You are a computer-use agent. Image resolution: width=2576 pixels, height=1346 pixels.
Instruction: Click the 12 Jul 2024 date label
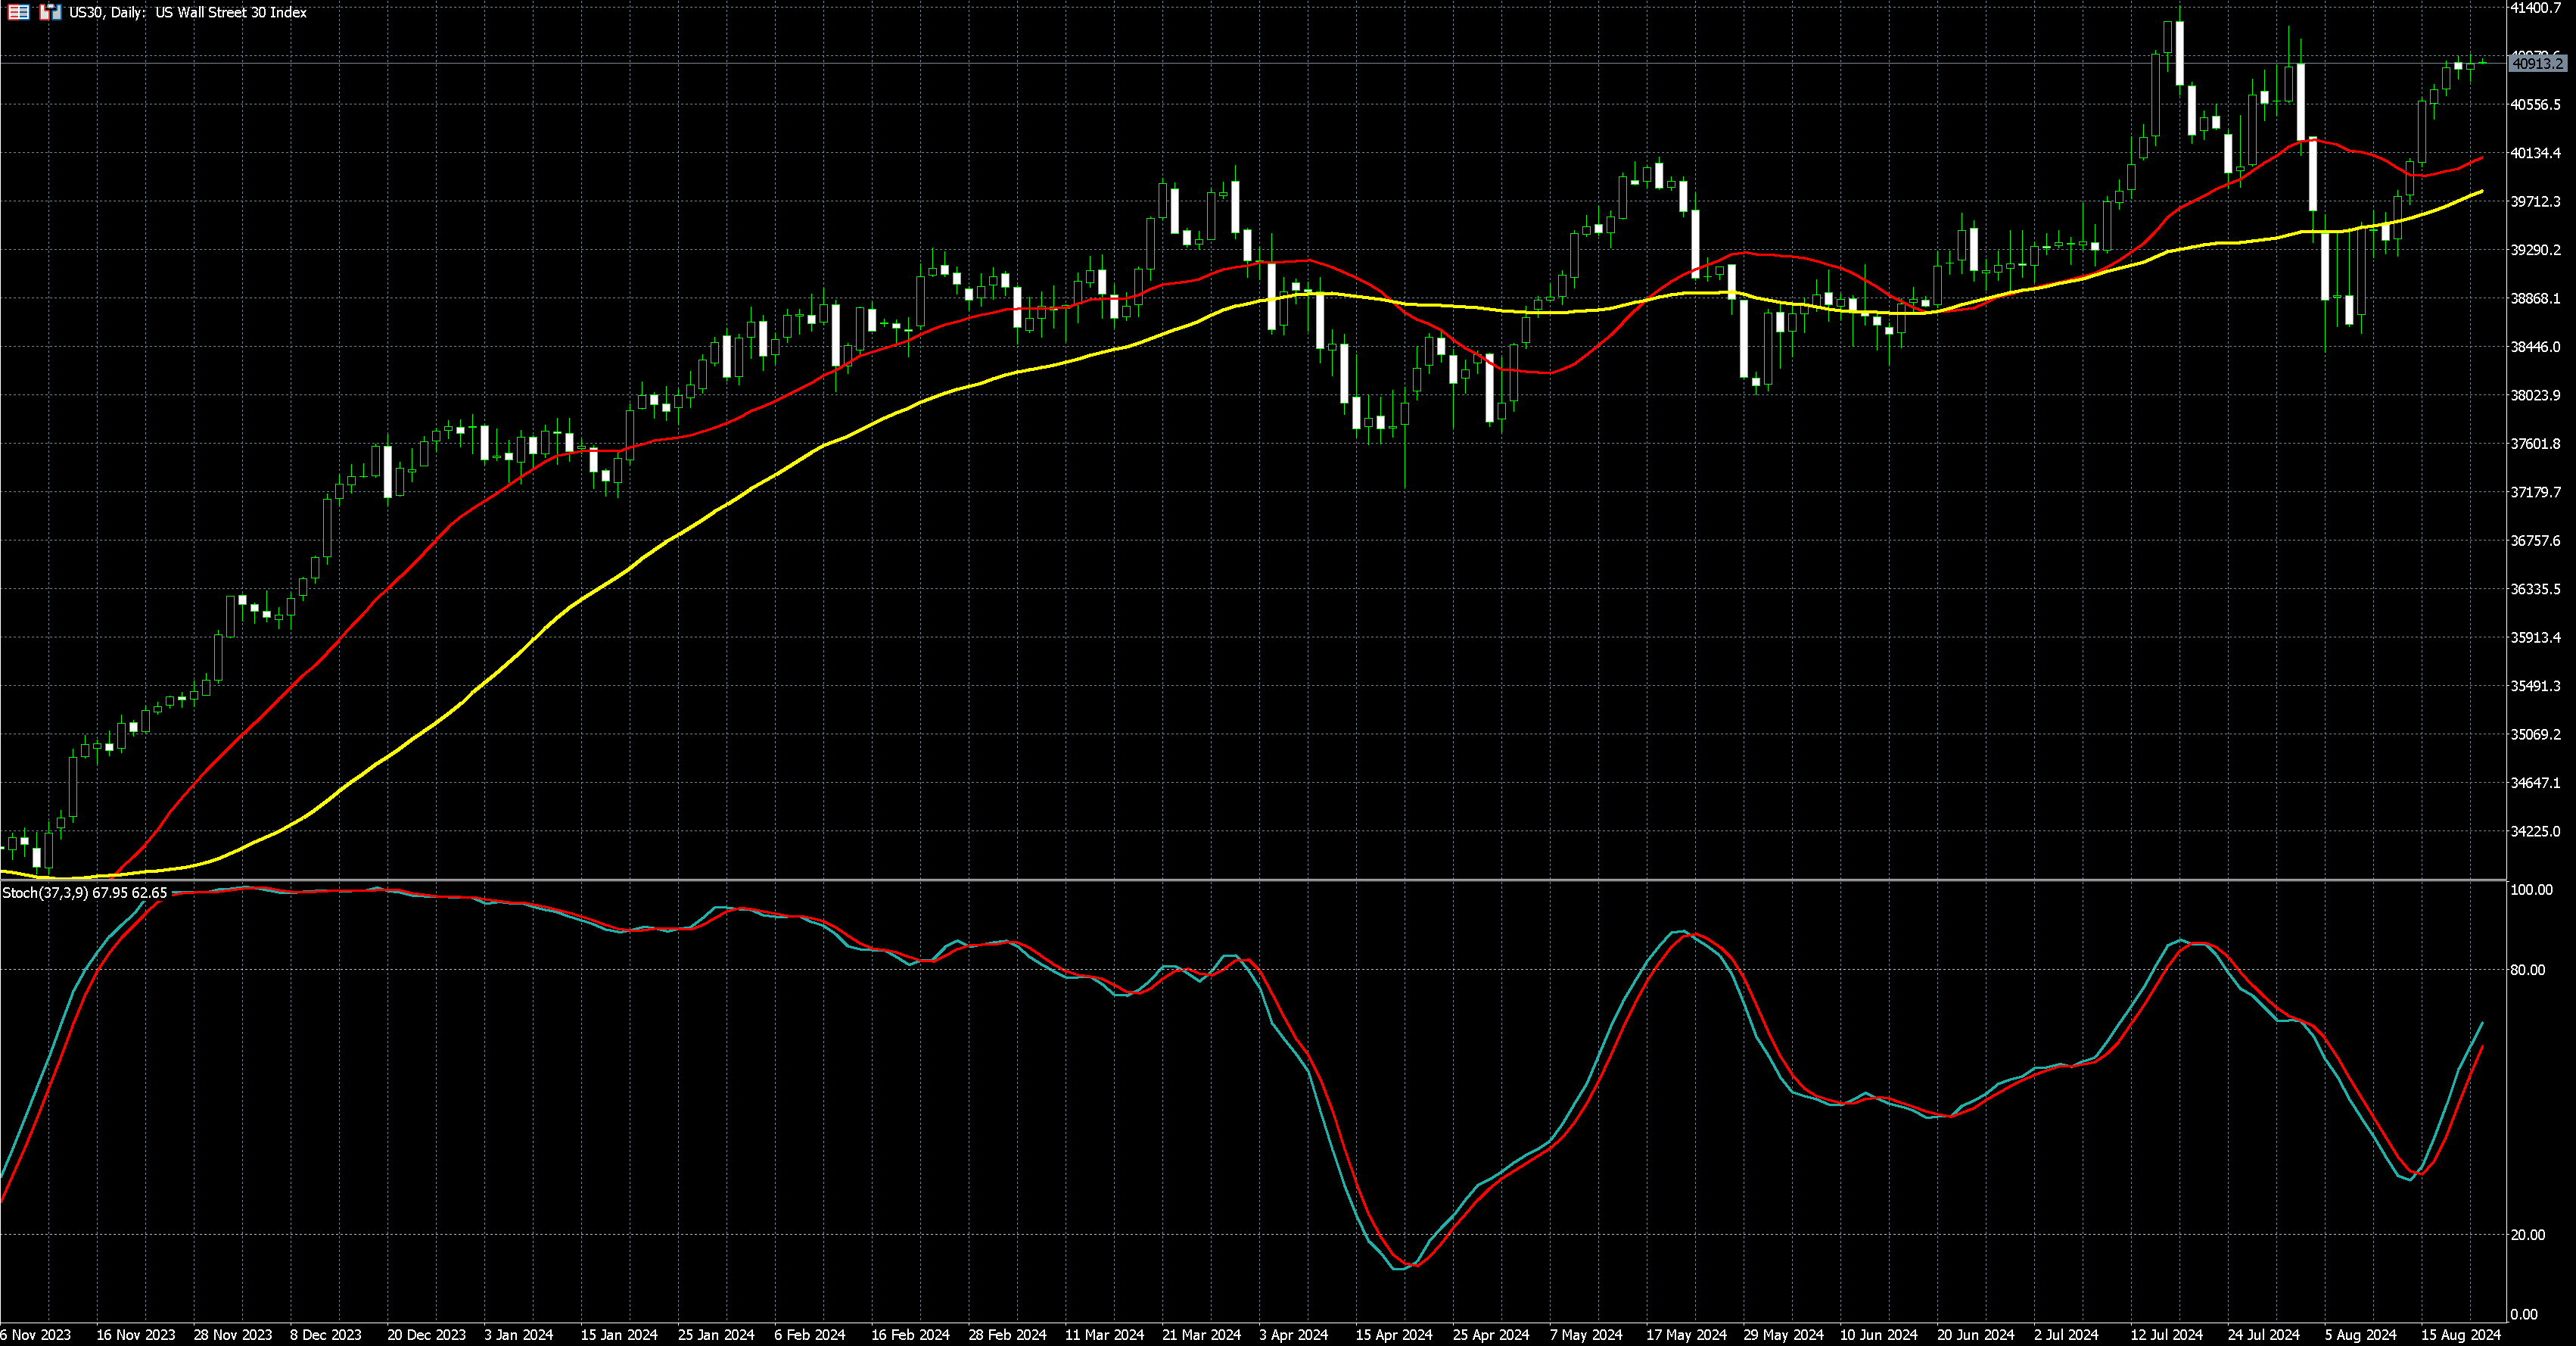pyautogui.click(x=2166, y=1335)
